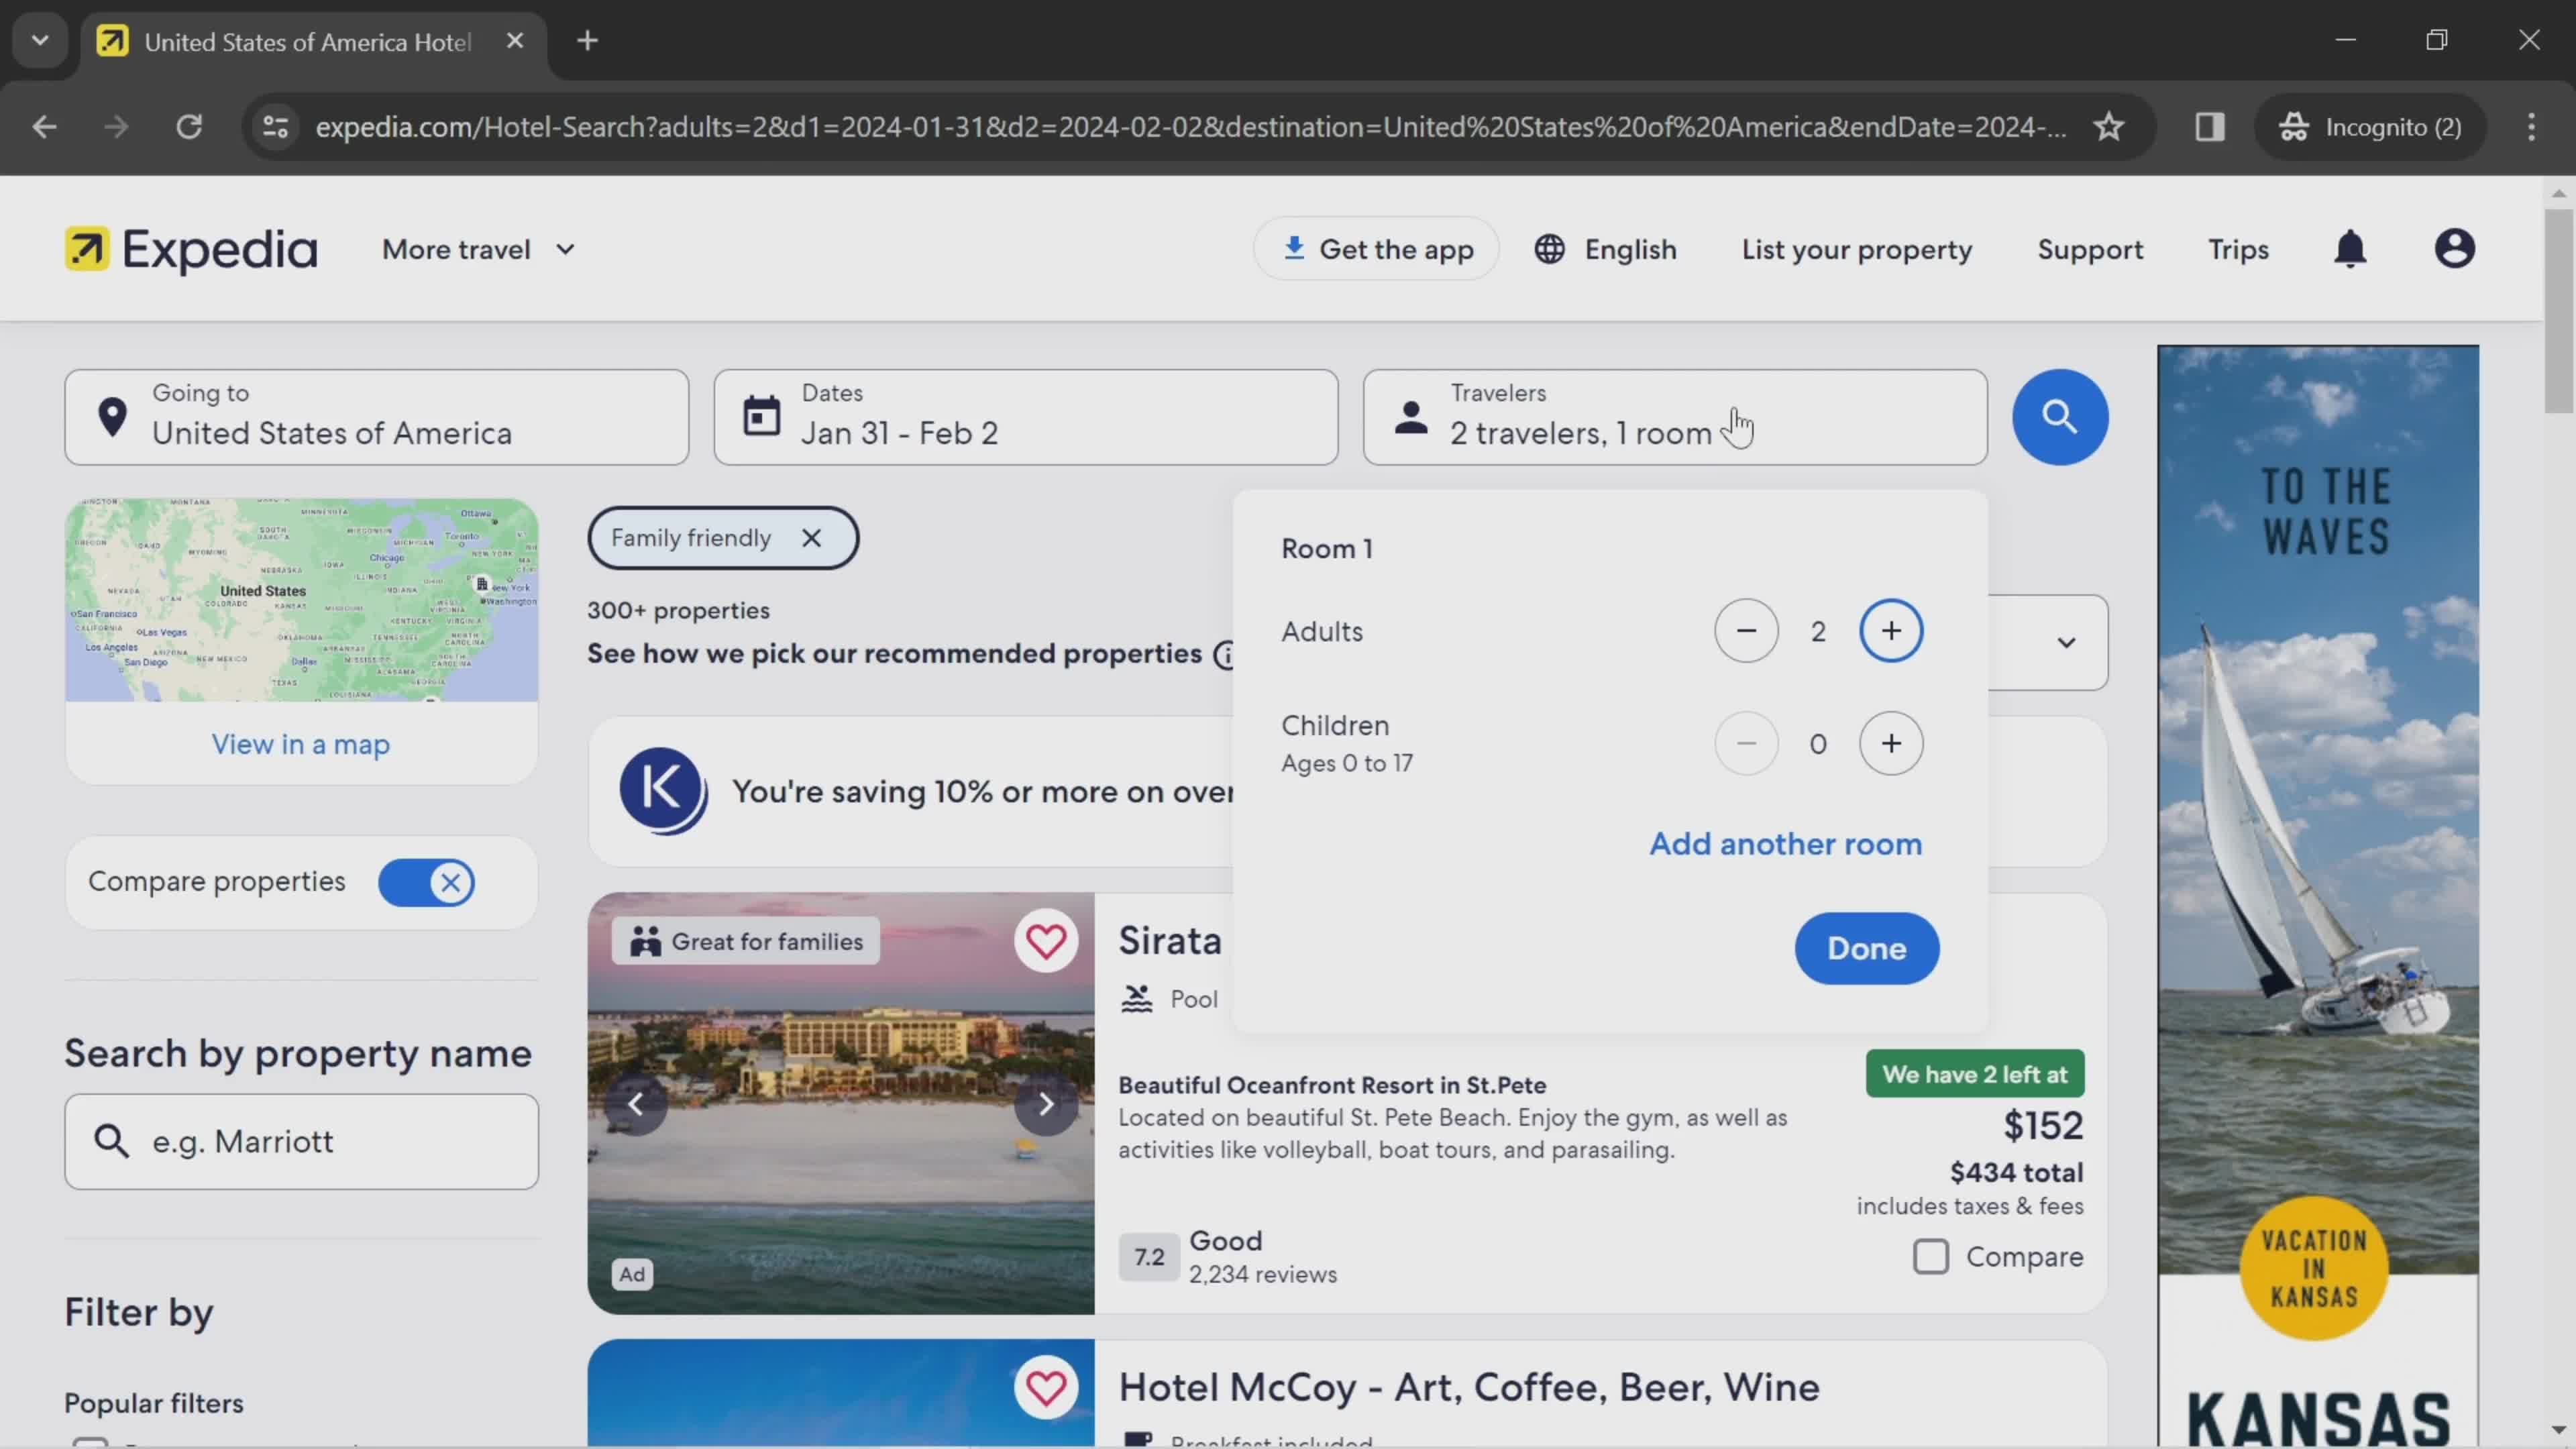
Task: Click the info icon beside recommended properties
Action: click(1224, 654)
